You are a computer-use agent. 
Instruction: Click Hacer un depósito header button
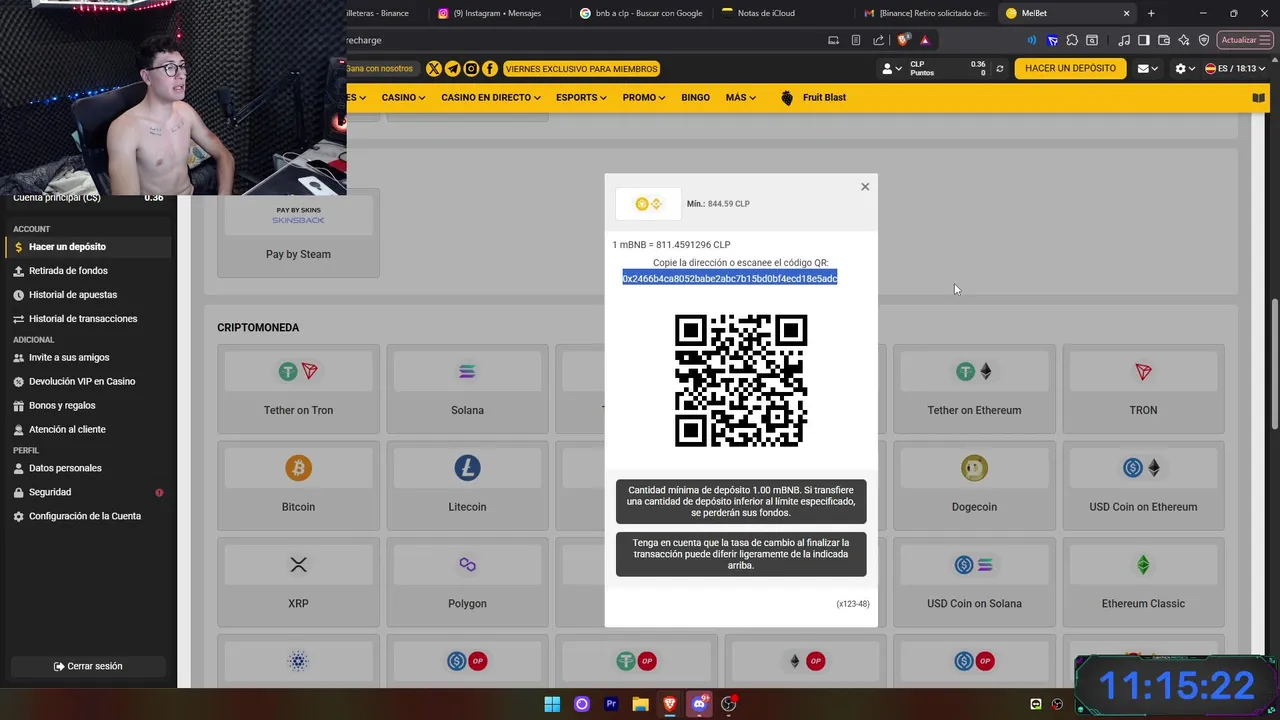pyautogui.click(x=1070, y=68)
